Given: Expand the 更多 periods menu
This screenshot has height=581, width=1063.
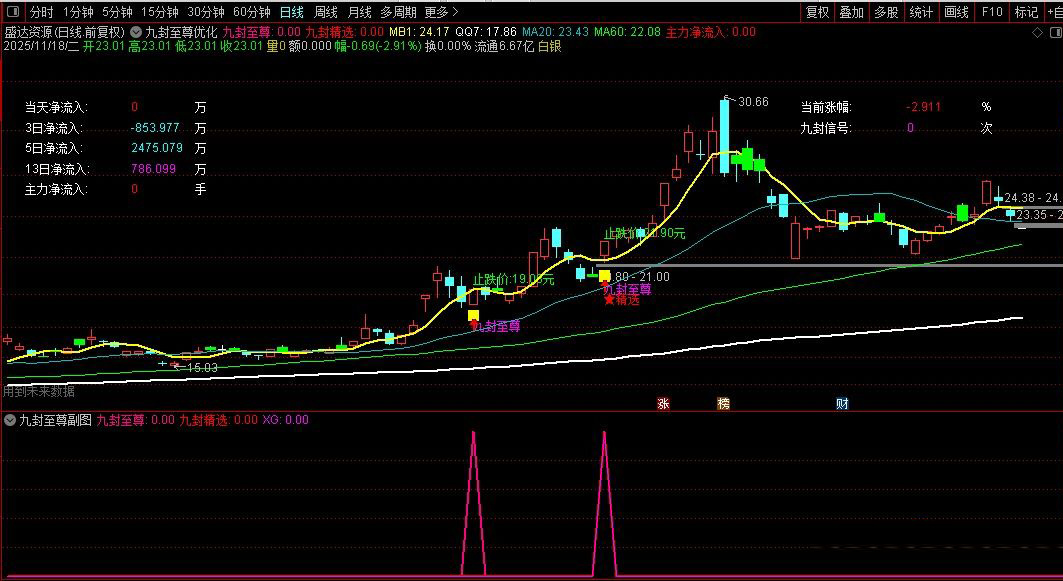Looking at the screenshot, I should click(x=441, y=12).
